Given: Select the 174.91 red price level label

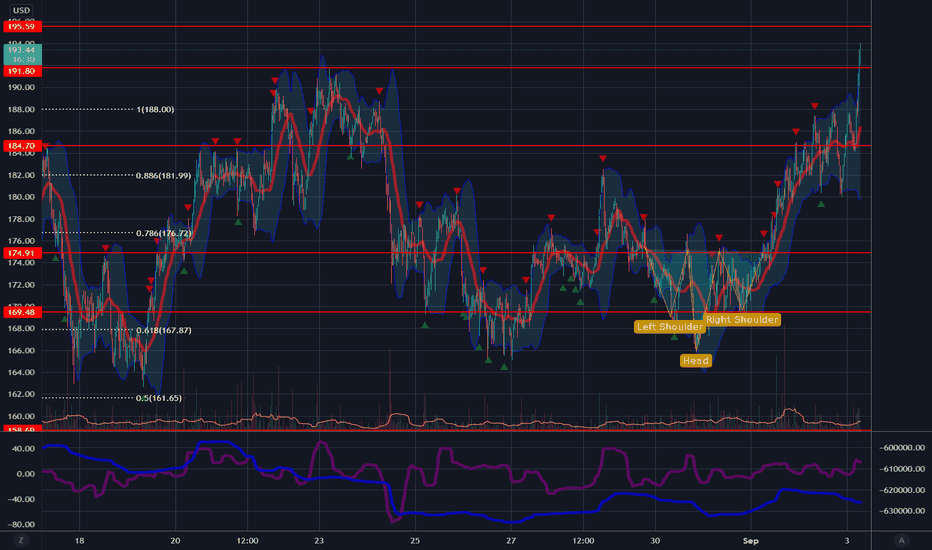Looking at the screenshot, I should [x=22, y=253].
